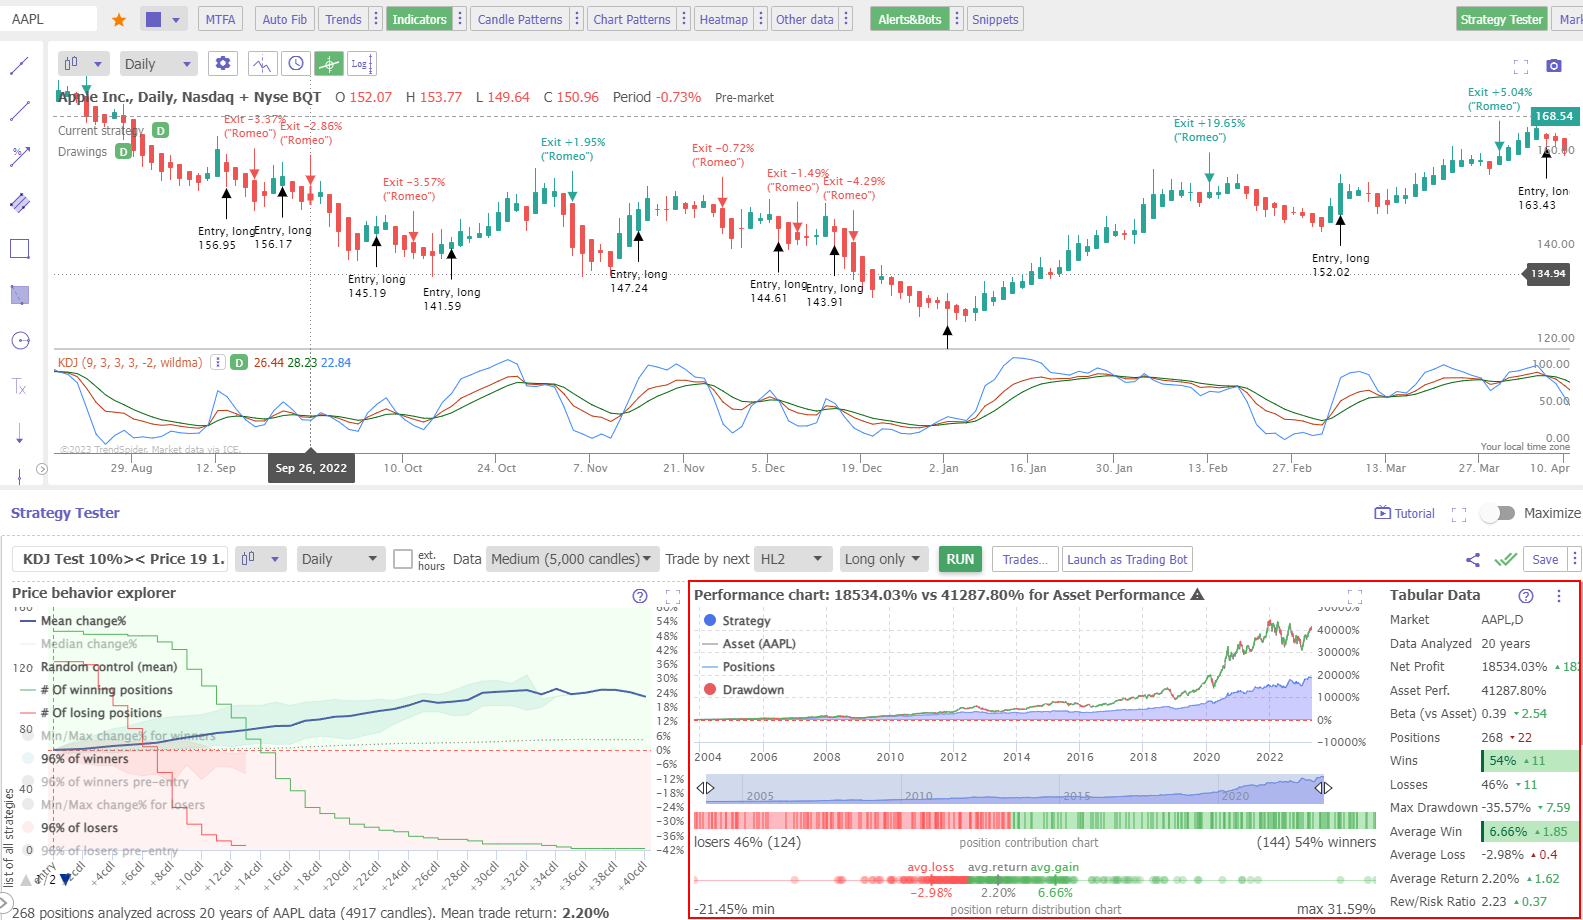This screenshot has width=1583, height=920.
Task: Click the favorite star next to AAPL
Action: click(119, 20)
